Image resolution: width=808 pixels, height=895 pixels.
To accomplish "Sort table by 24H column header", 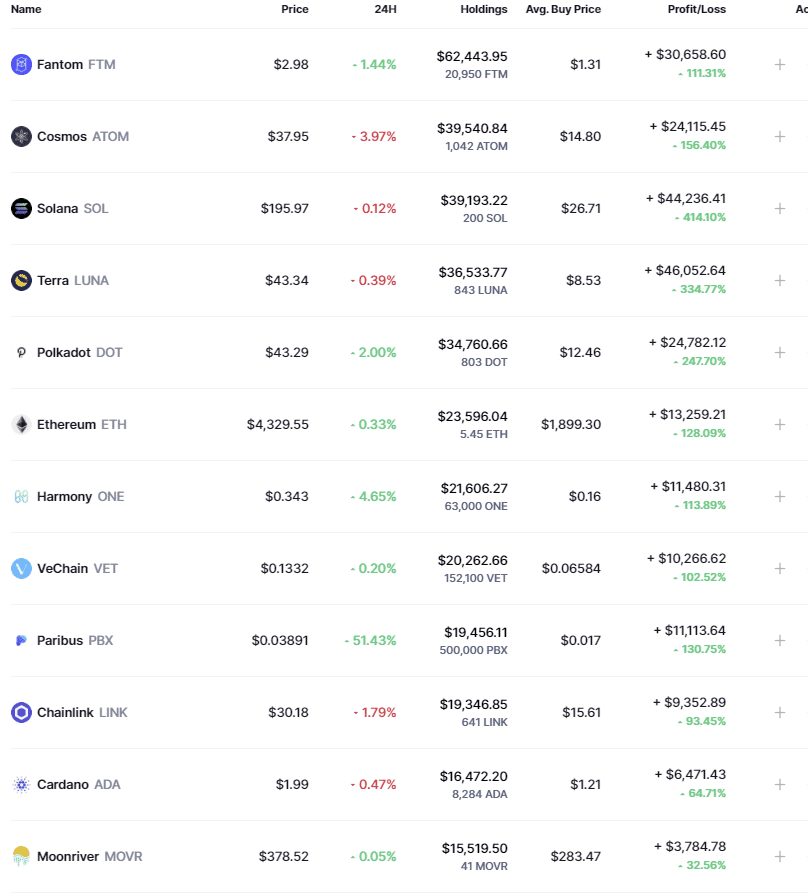I will [x=385, y=9].
